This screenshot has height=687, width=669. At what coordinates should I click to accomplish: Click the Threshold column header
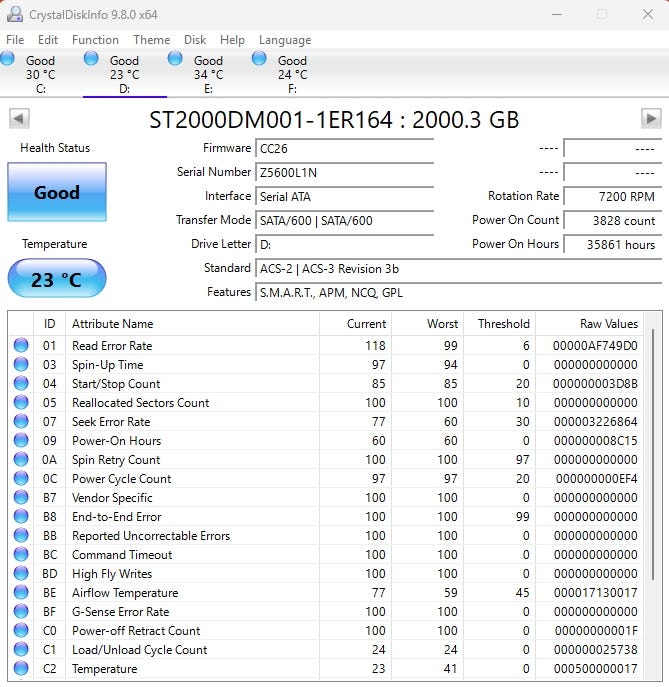click(x=500, y=324)
